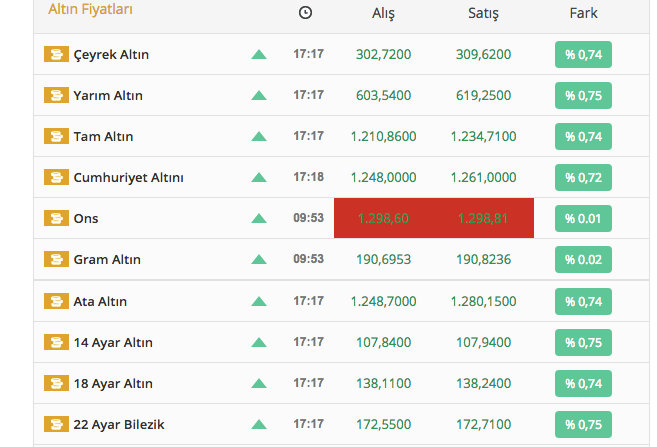Click the Satış column header

(483, 13)
